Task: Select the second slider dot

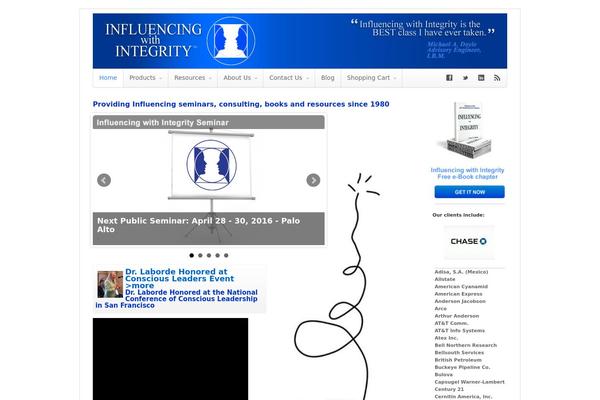Action: point(200,255)
